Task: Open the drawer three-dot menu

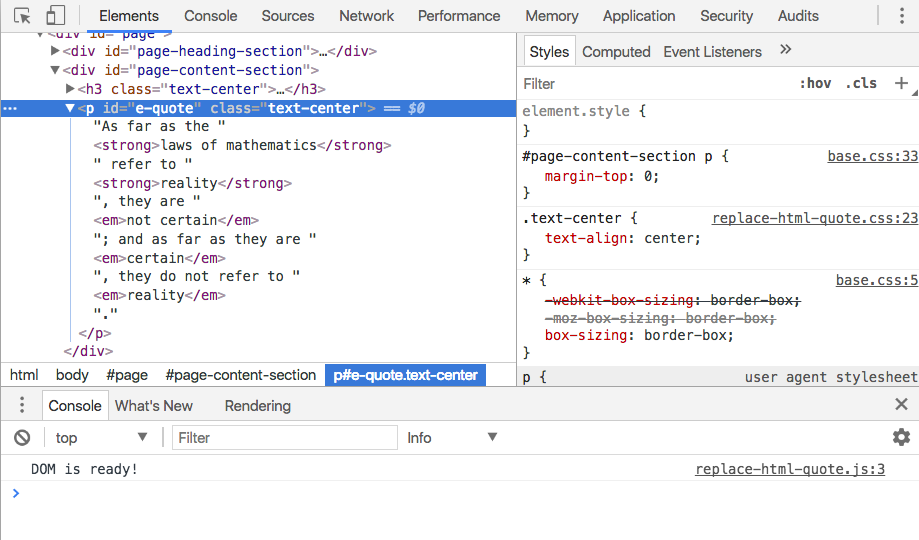Action: click(22, 405)
